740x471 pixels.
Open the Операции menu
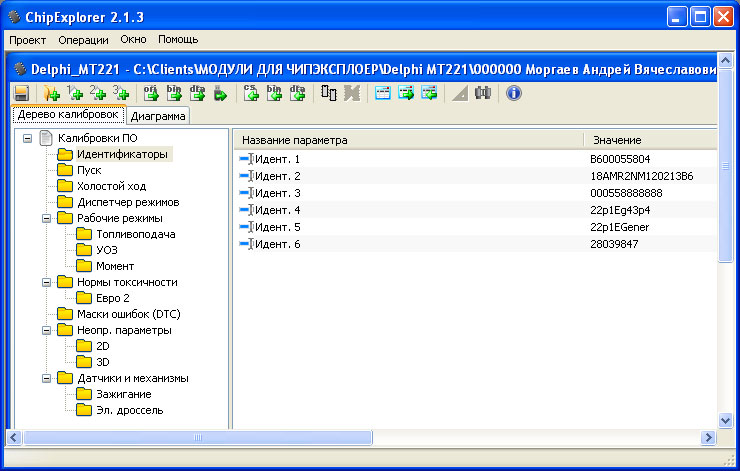(84, 40)
